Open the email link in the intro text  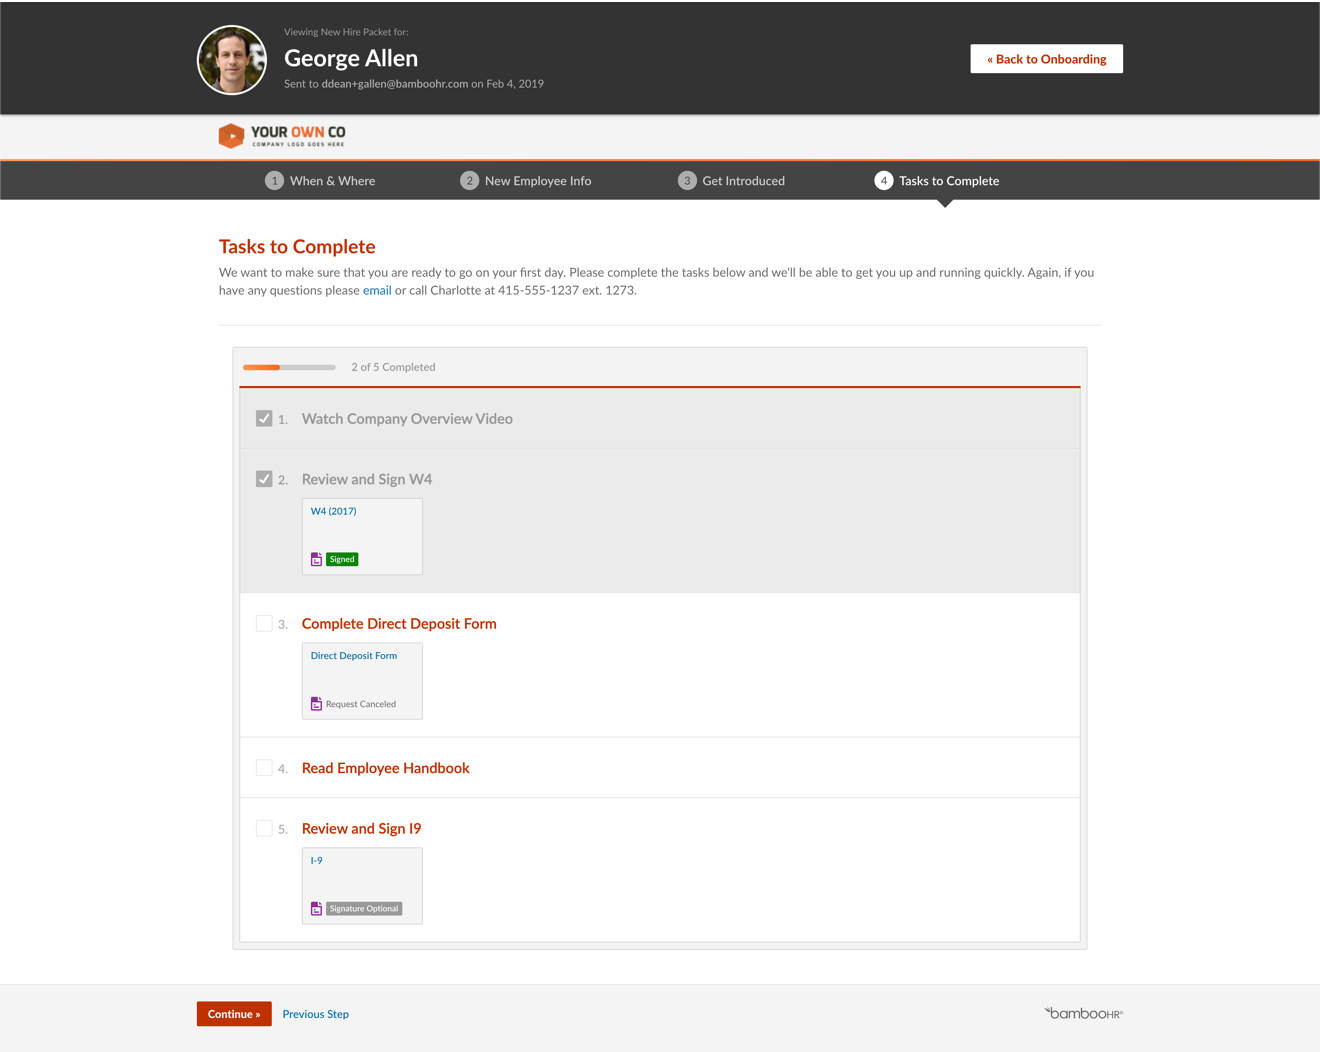point(377,290)
